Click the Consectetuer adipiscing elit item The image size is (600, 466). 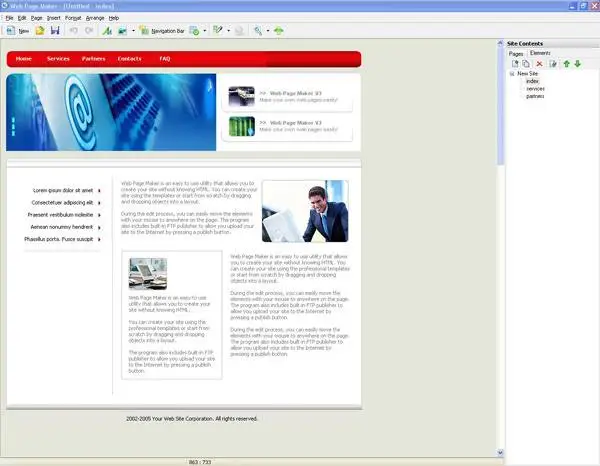tap(62, 203)
